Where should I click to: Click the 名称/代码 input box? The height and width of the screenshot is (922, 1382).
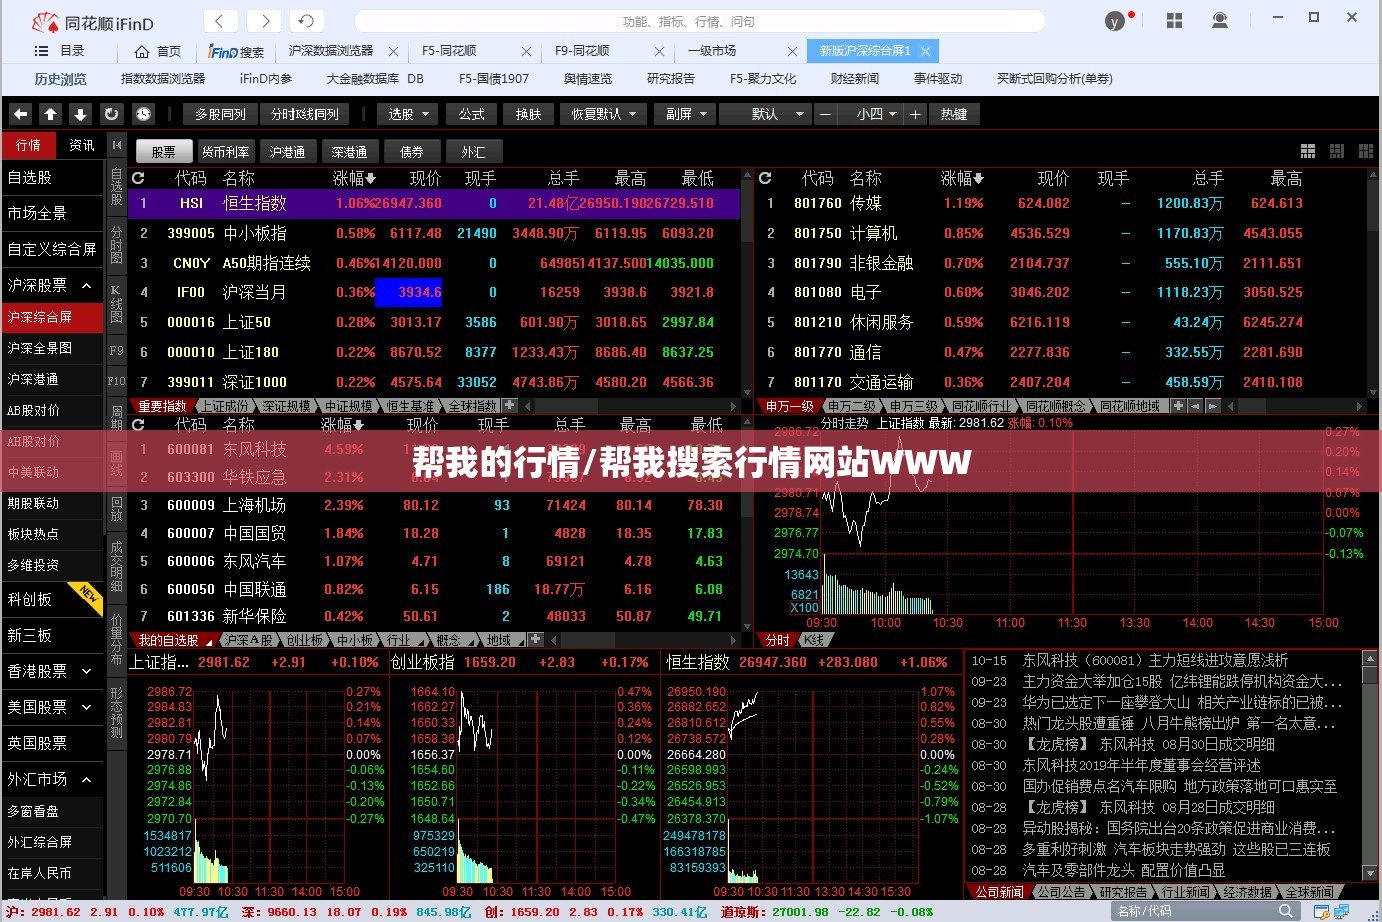(1193, 911)
